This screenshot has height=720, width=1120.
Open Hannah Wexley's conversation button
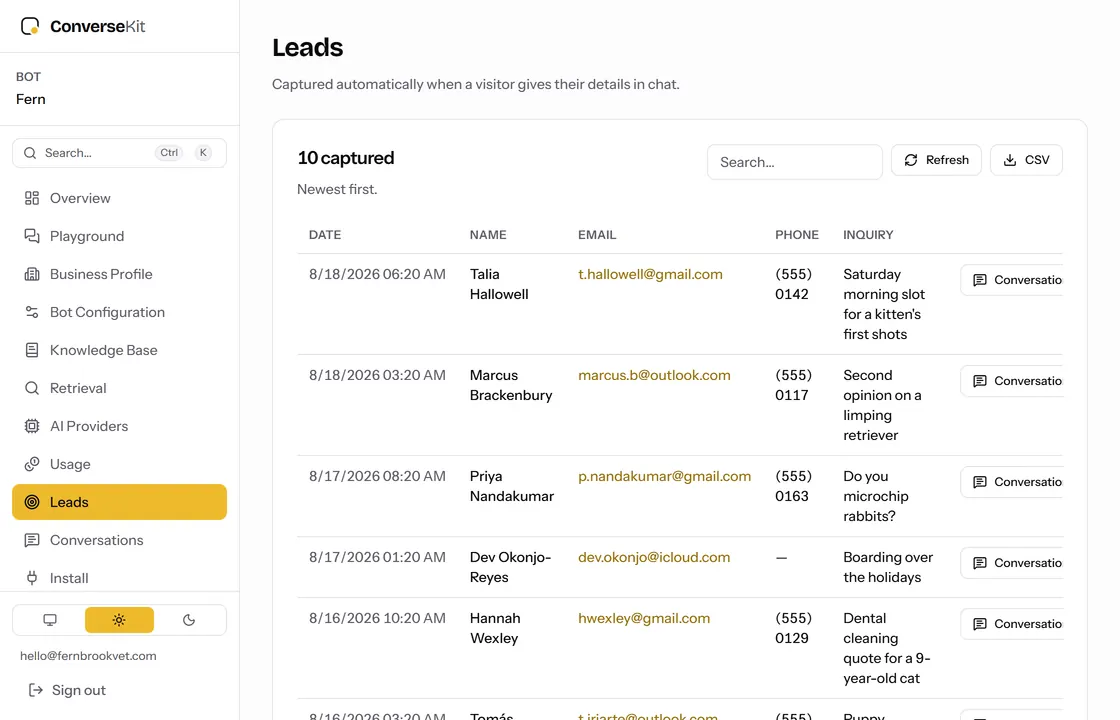click(1011, 624)
